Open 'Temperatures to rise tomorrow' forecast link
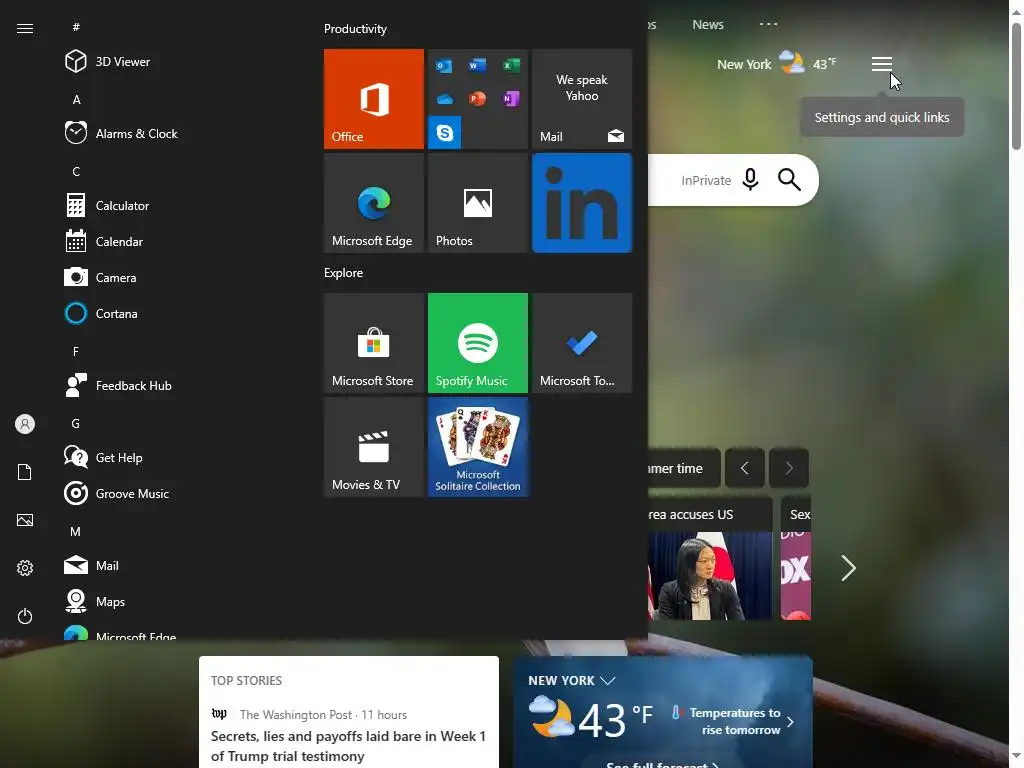Image resolution: width=1024 pixels, height=768 pixels. (733, 721)
